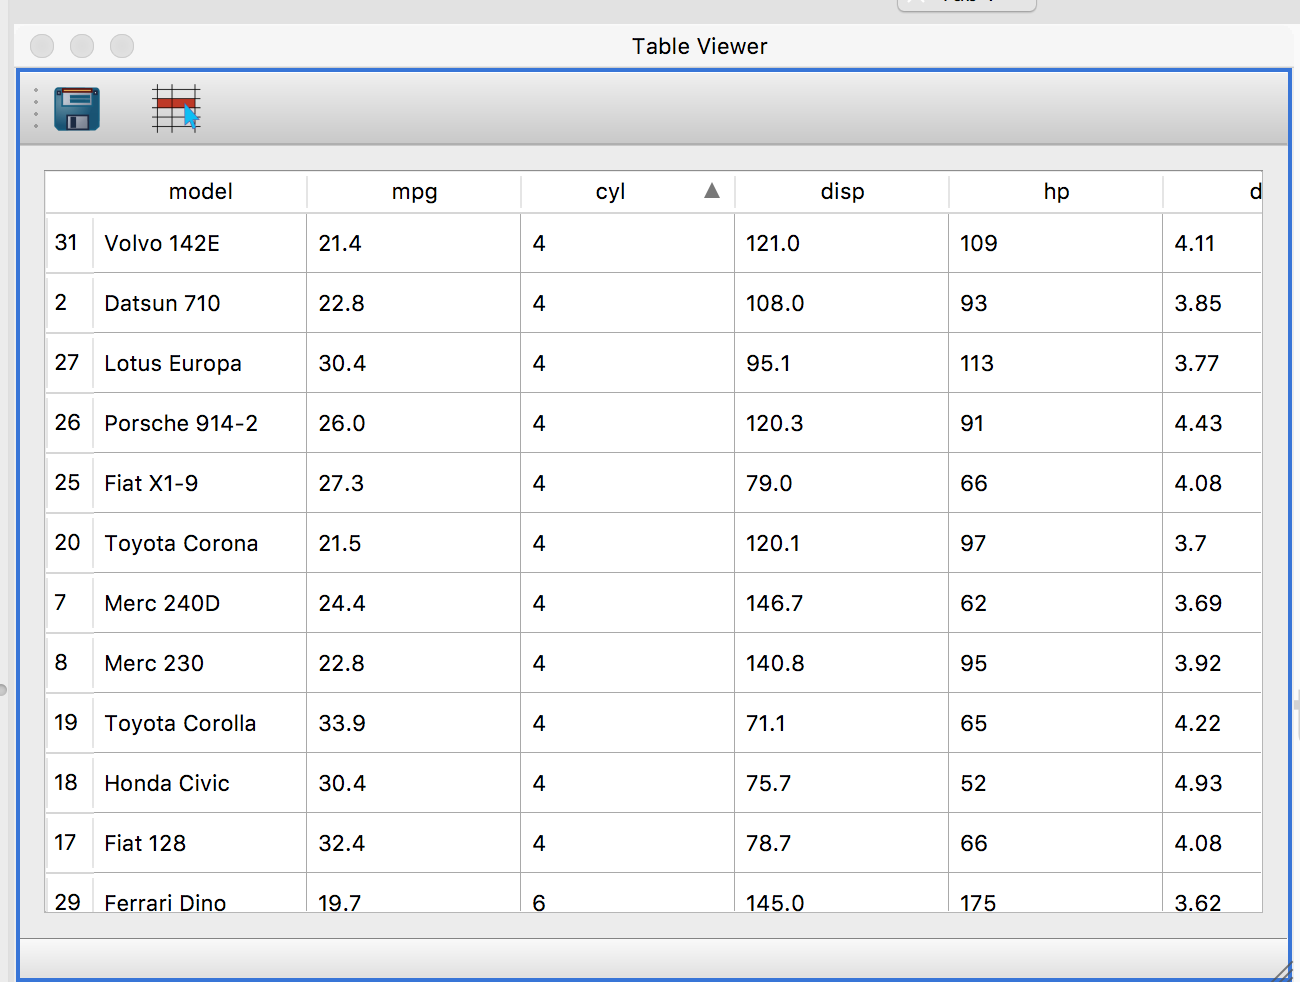Click row number 25 for Fiat X1-9
The width and height of the screenshot is (1300, 982).
point(68,483)
